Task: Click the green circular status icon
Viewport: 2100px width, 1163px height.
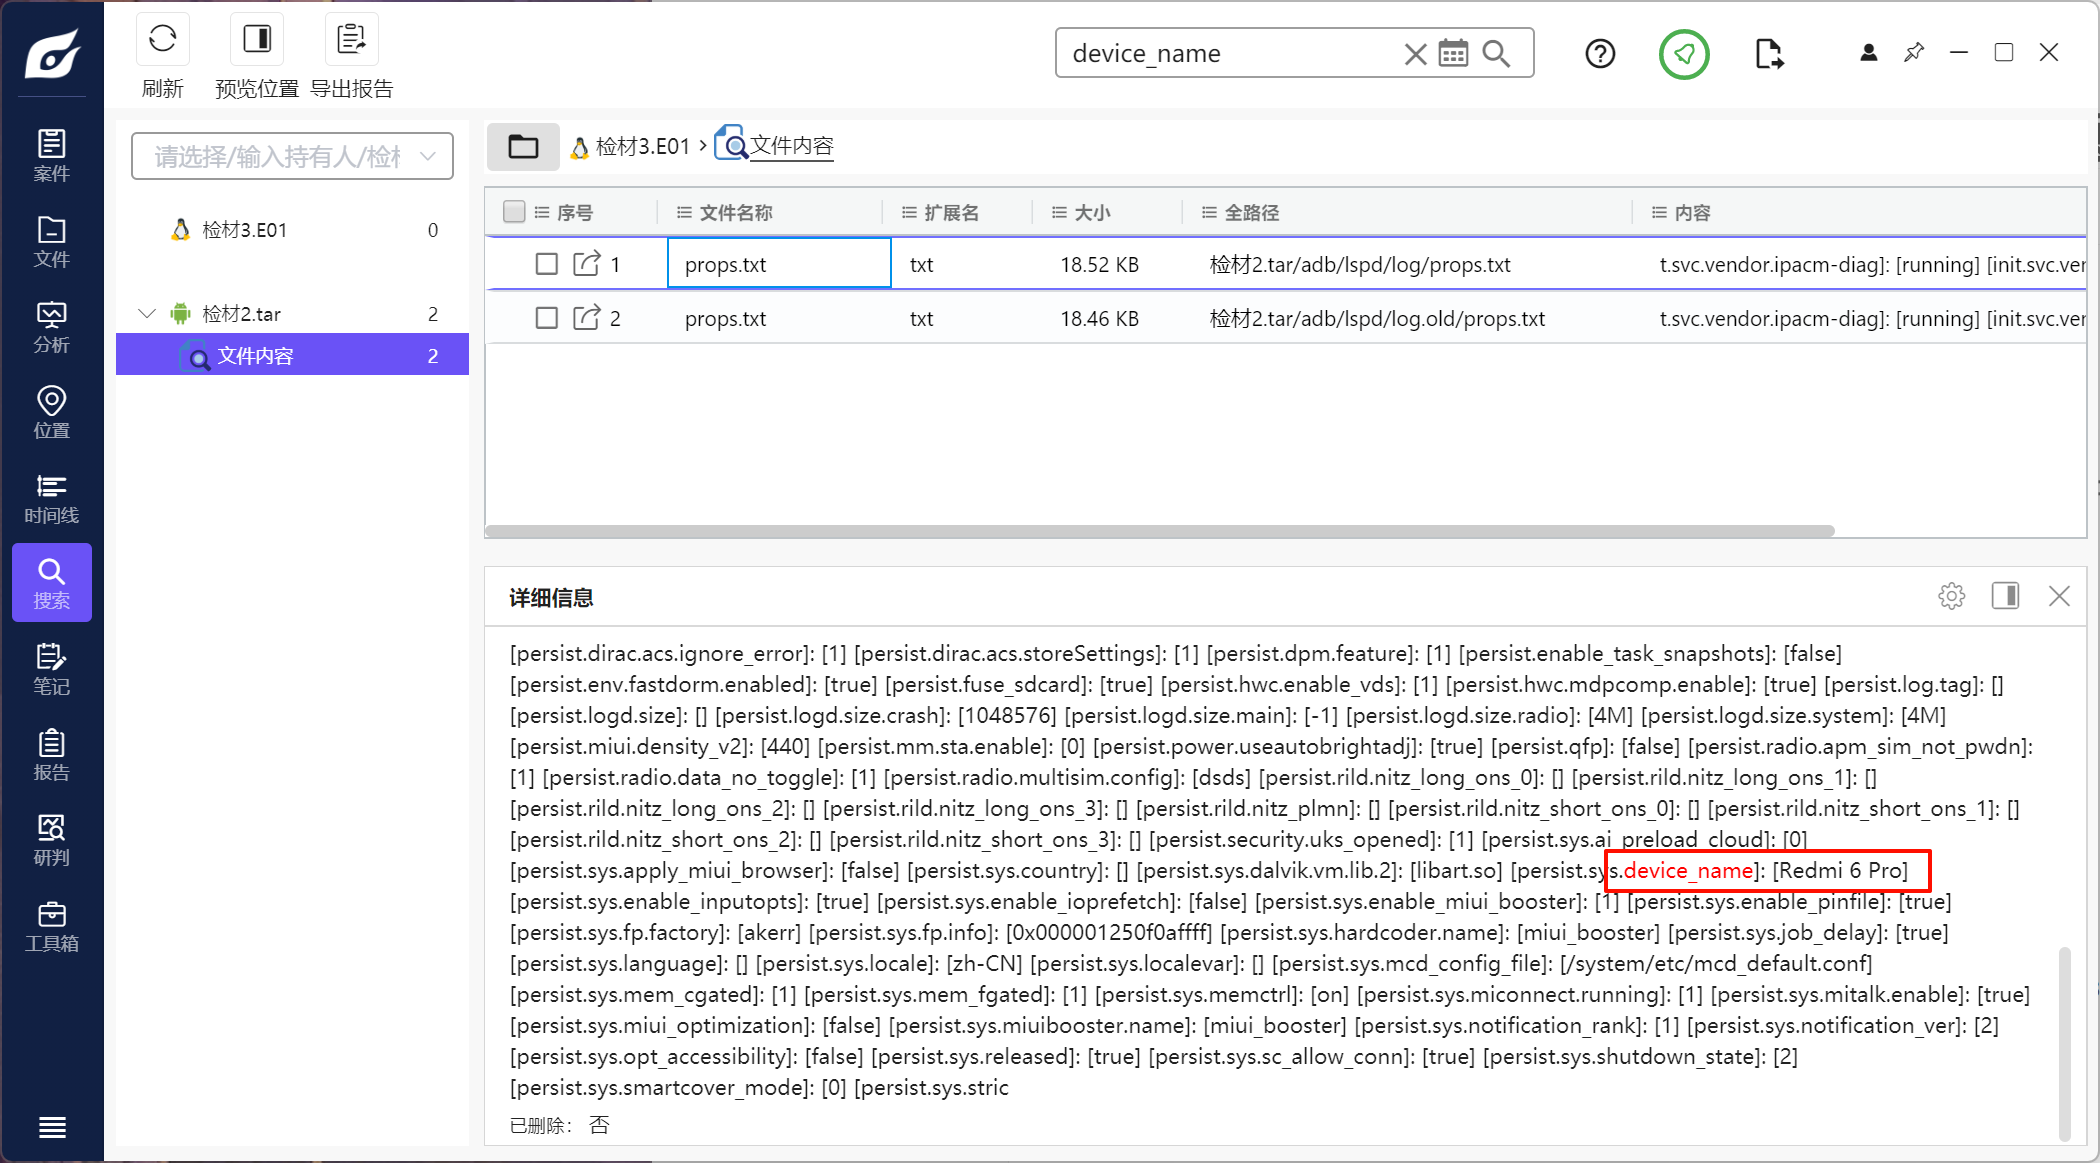Action: [x=1684, y=54]
